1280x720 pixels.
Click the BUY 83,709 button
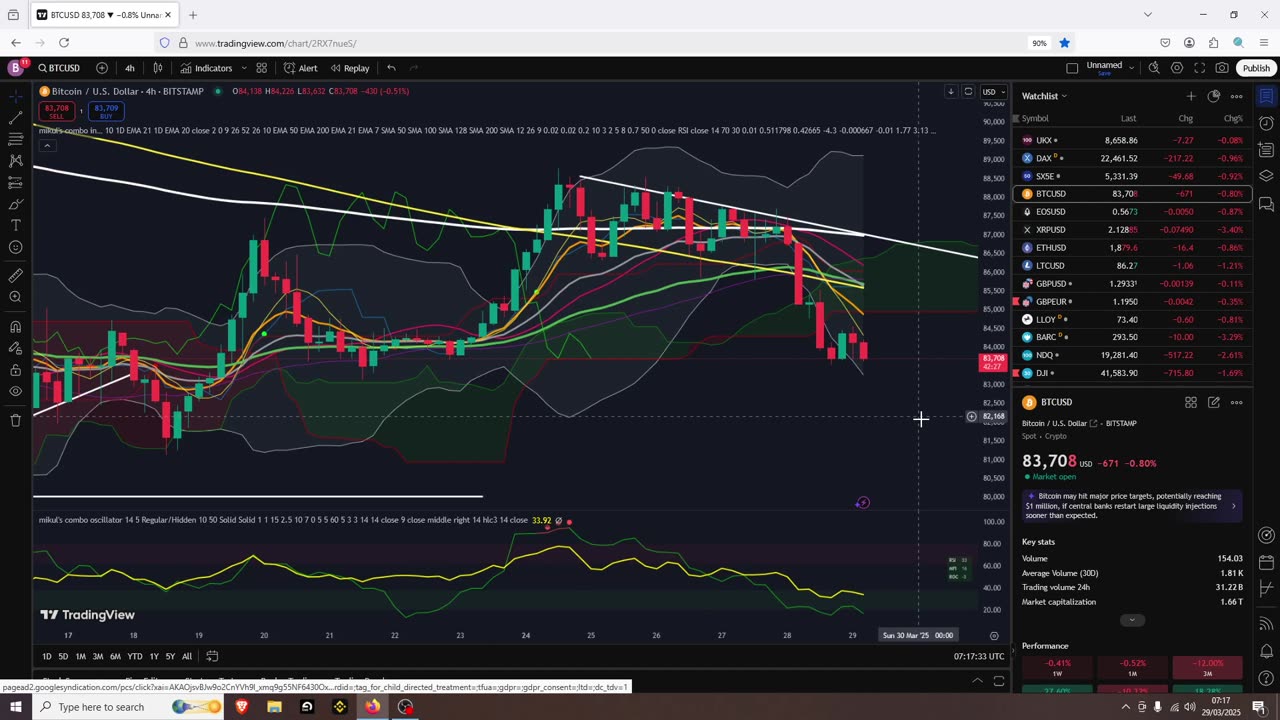(x=106, y=111)
